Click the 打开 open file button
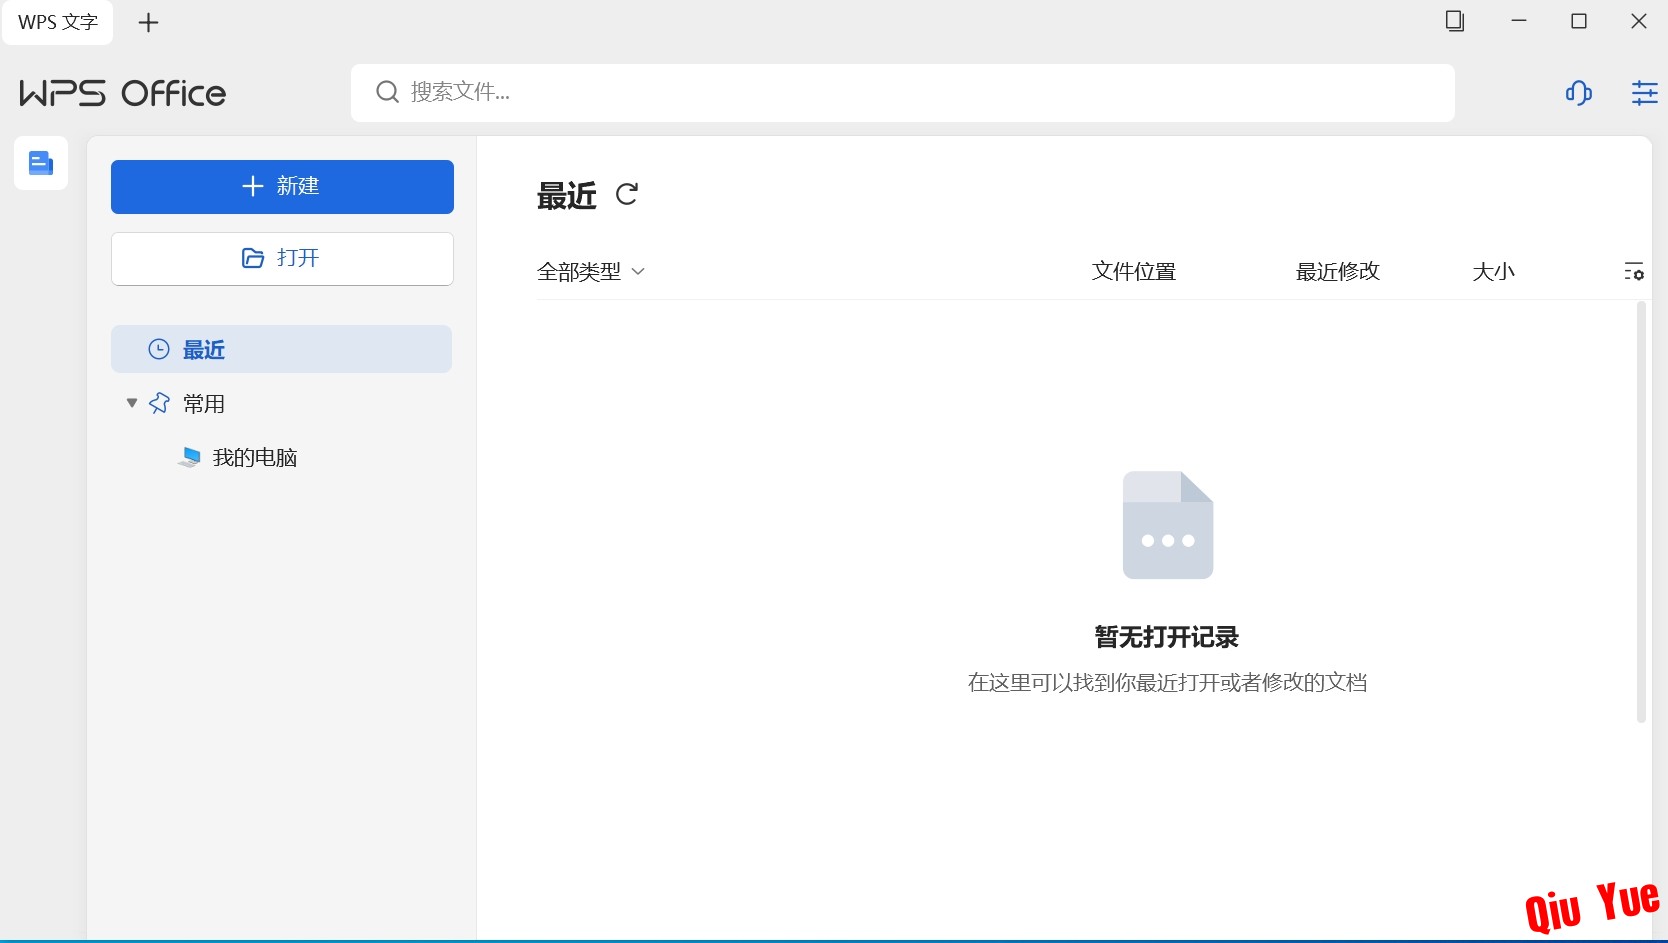 (x=282, y=259)
